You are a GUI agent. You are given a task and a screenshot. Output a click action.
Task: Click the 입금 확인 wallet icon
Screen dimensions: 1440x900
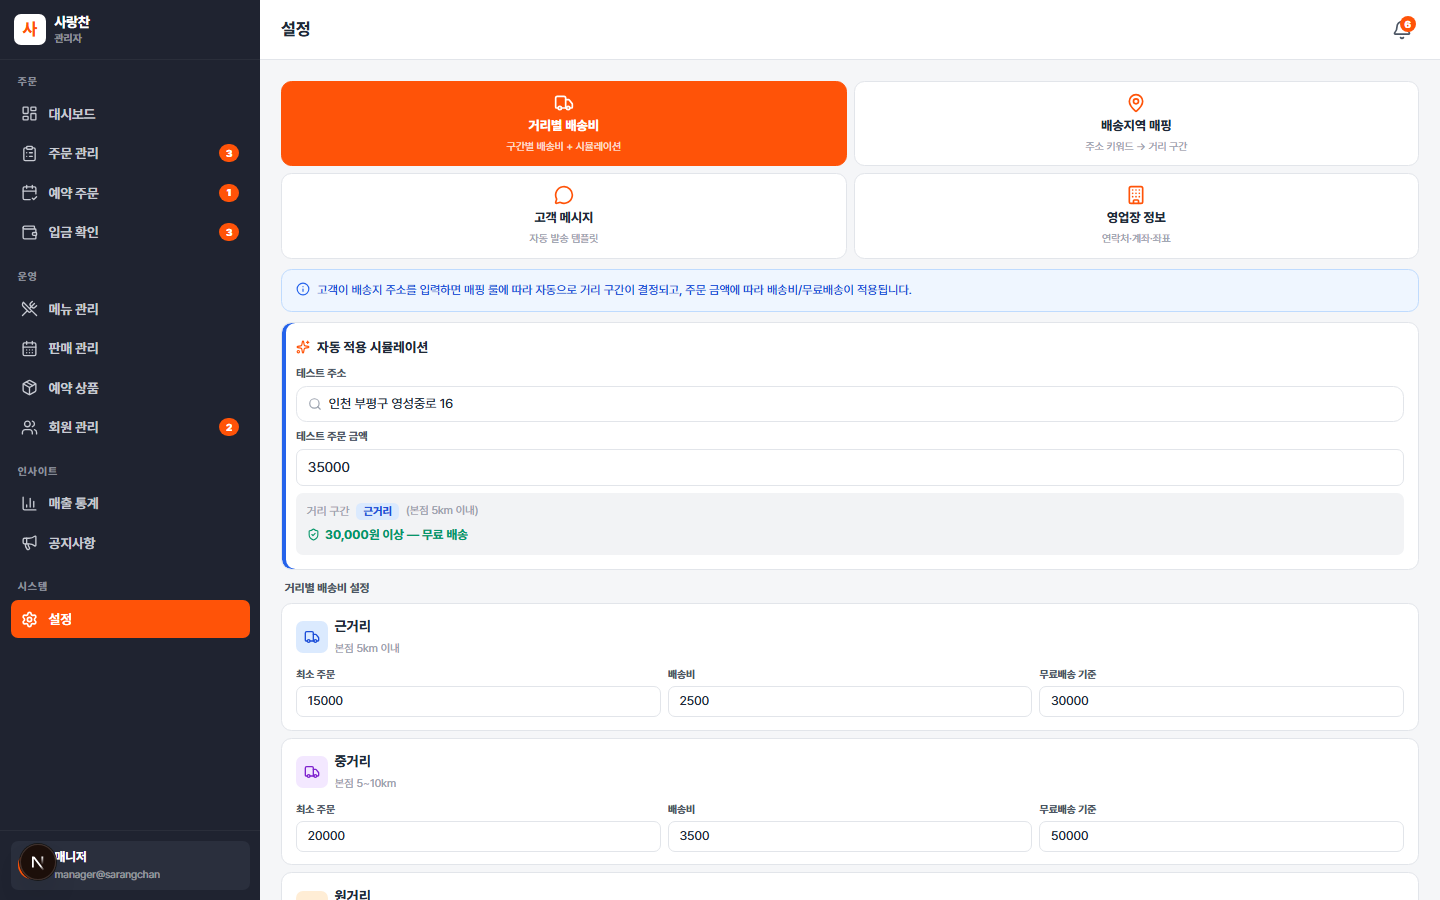[x=30, y=232]
